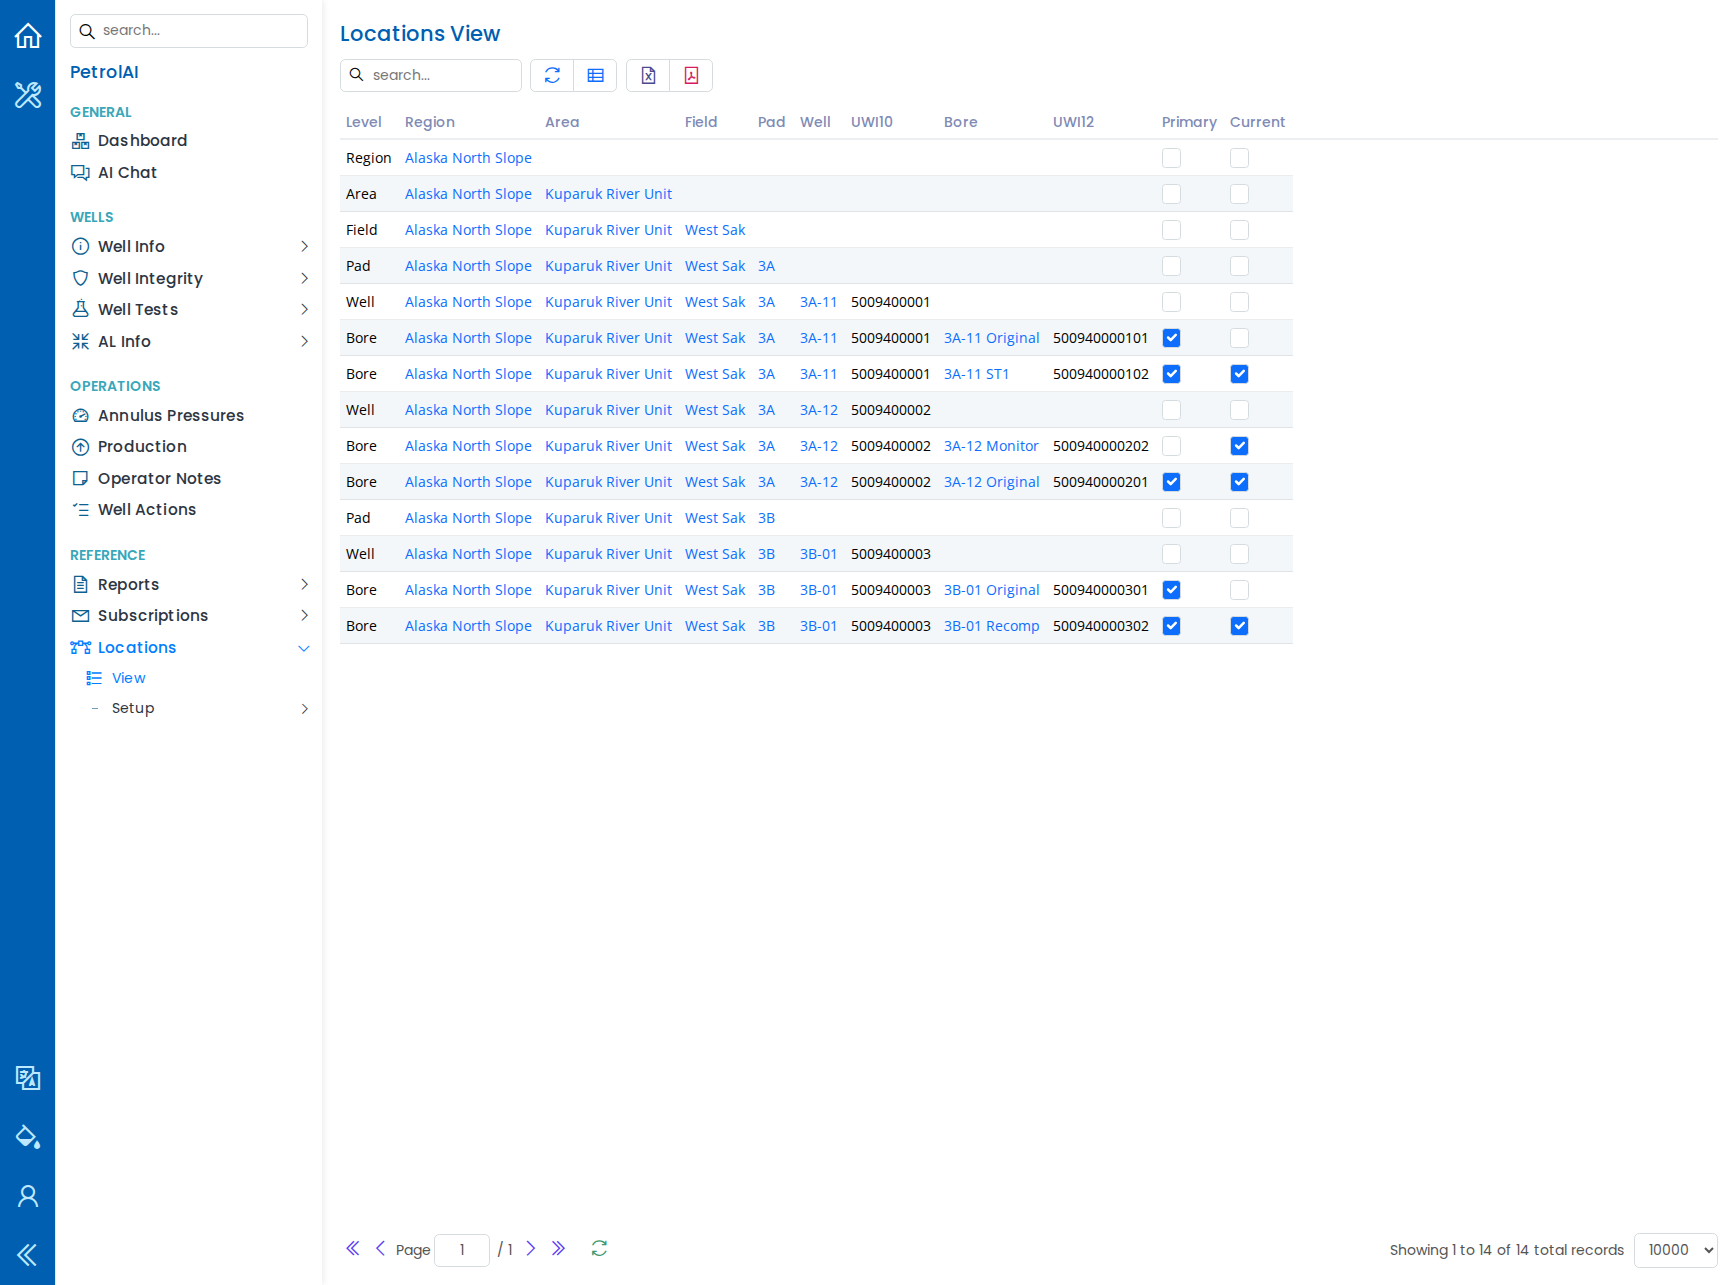Open the user profile icon in sidebar

pos(28,1196)
